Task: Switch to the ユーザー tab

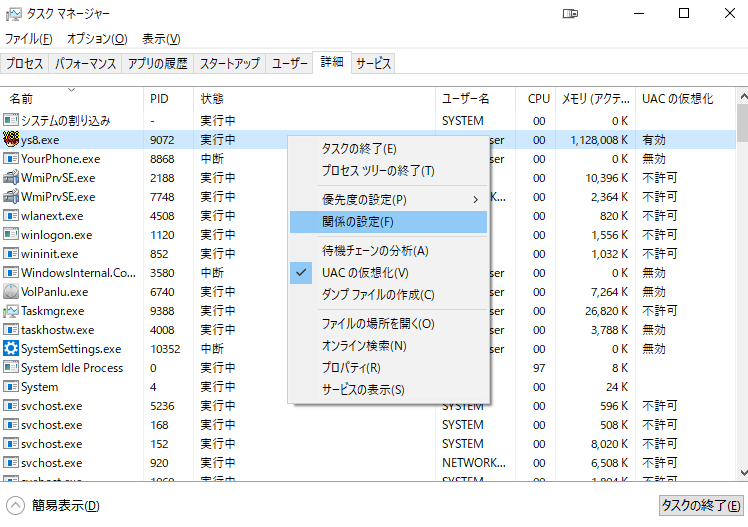Action: (x=289, y=63)
